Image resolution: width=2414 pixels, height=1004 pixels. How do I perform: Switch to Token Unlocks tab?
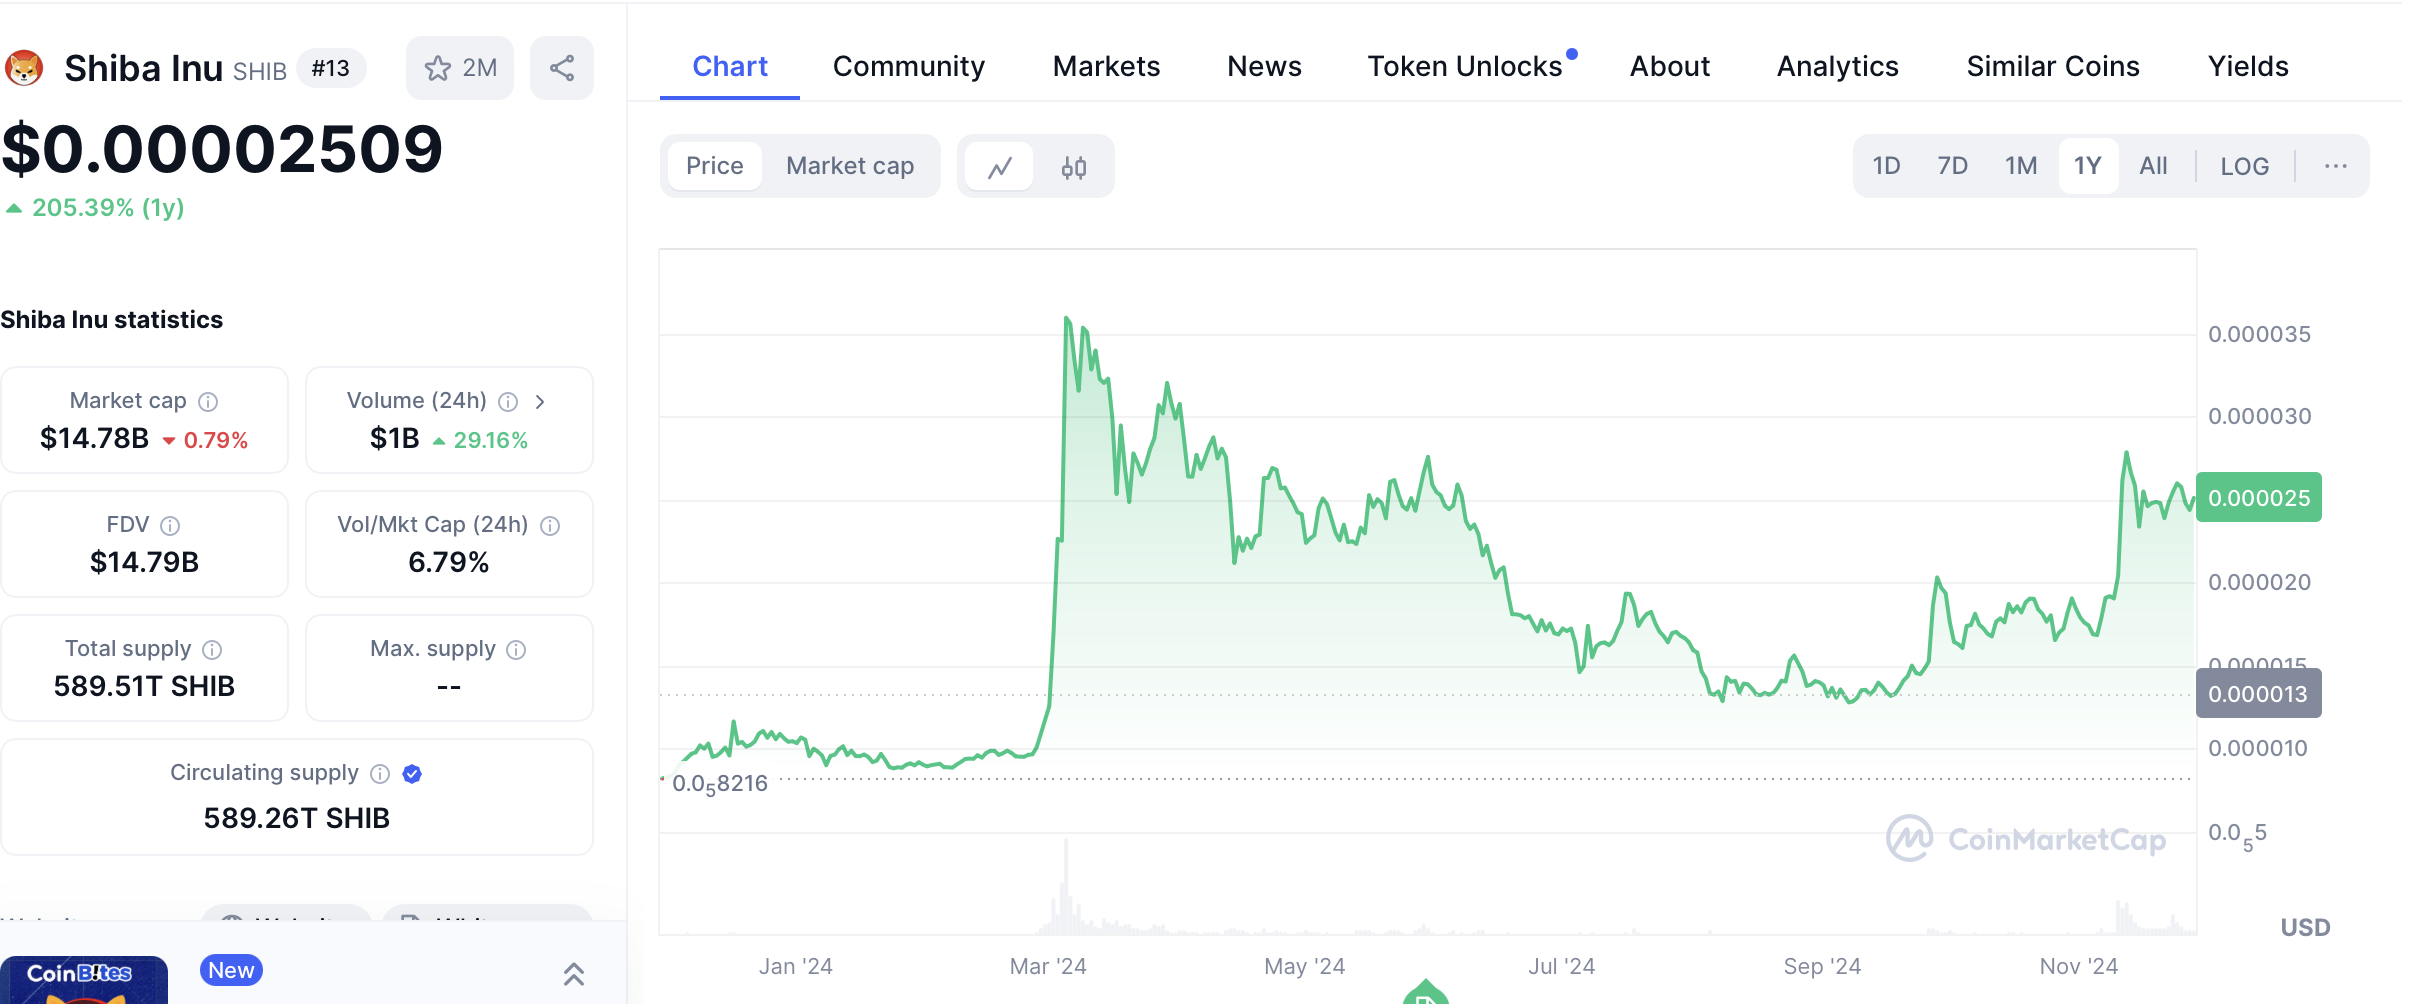coord(1464,66)
